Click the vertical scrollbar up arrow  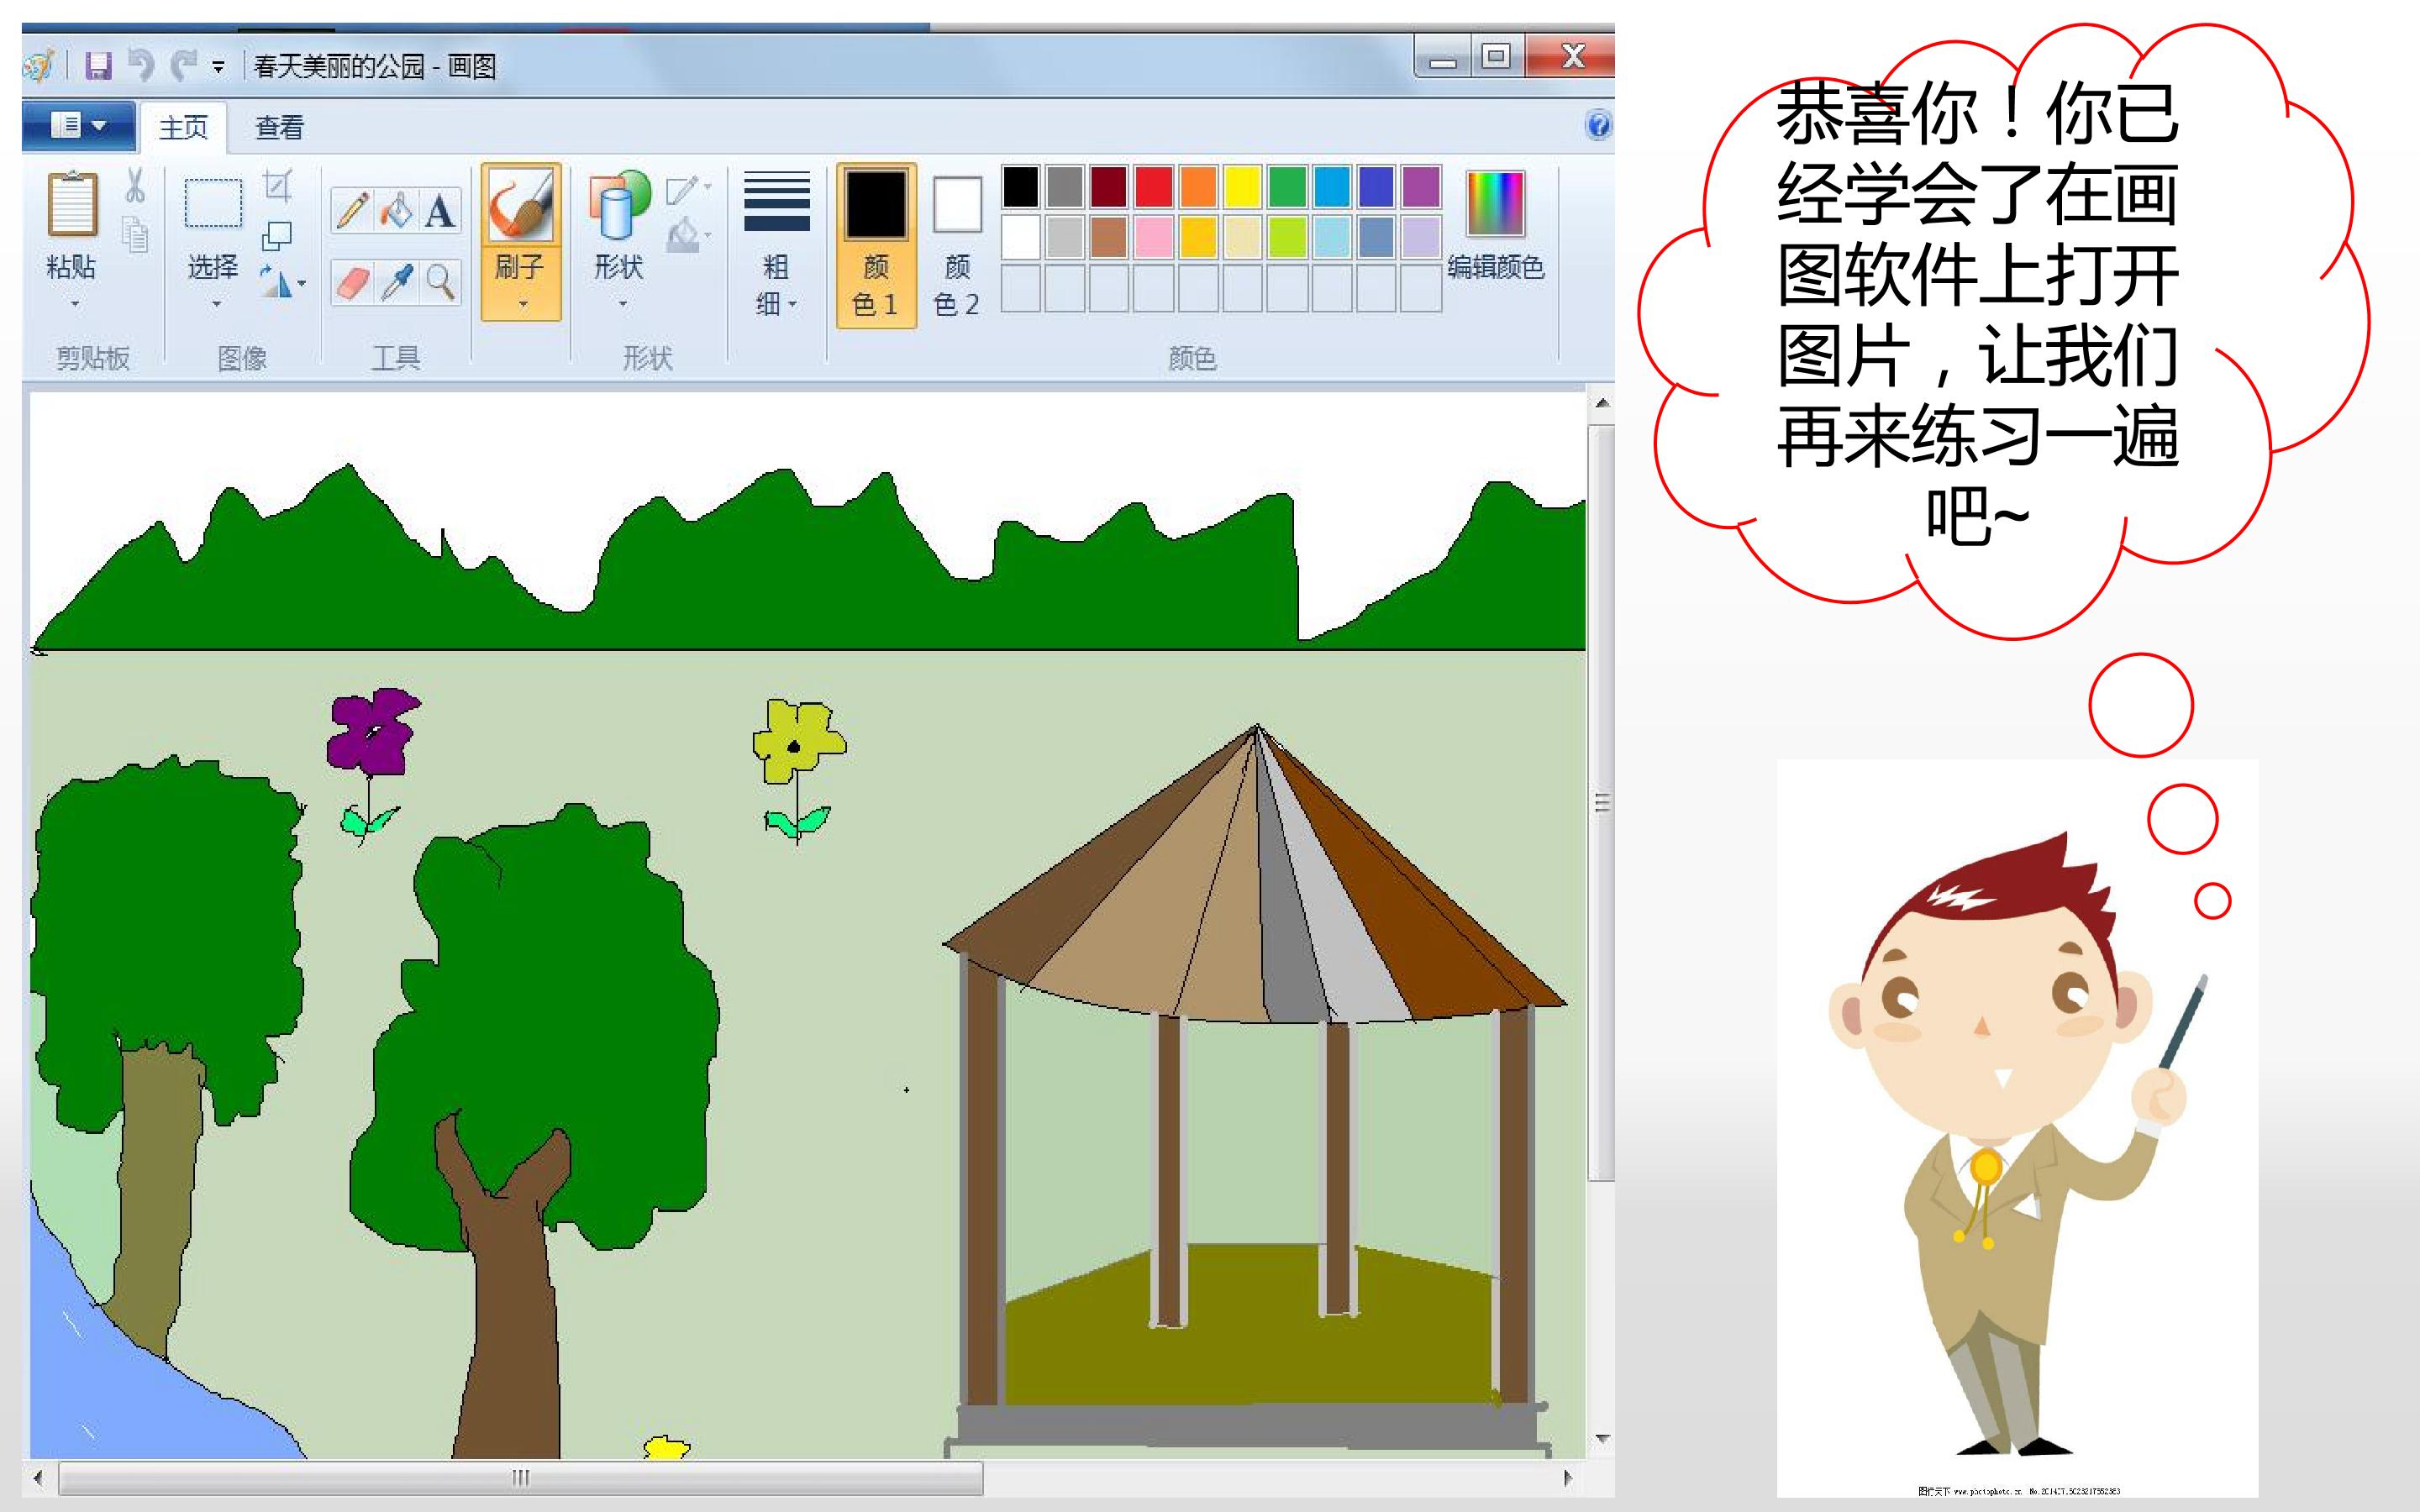tap(1602, 403)
